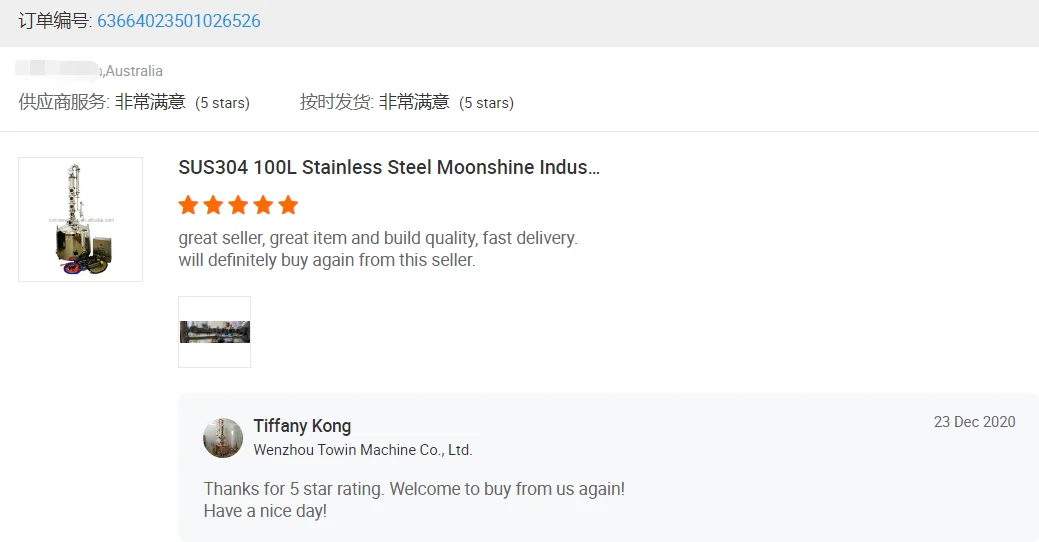Click the 订单编号 label

55,21
